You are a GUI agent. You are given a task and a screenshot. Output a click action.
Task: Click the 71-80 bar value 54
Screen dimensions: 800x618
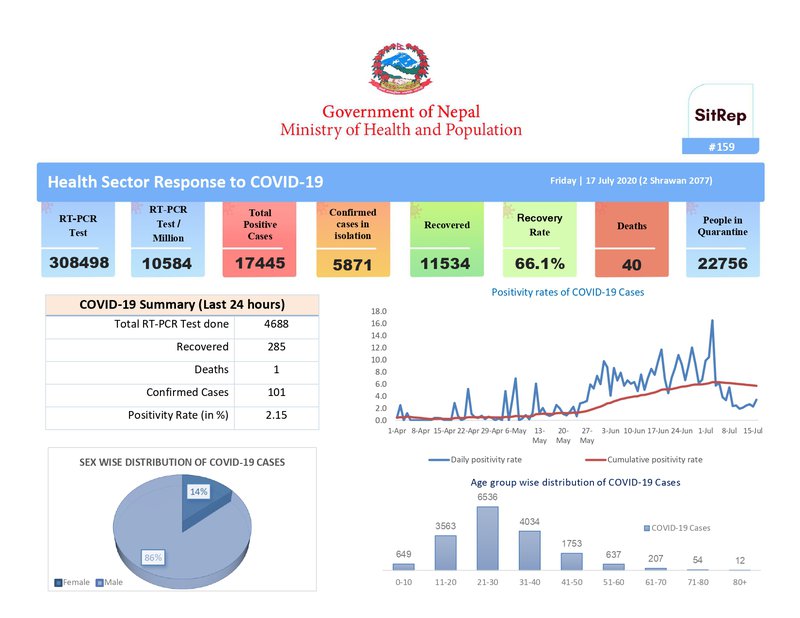(x=697, y=560)
